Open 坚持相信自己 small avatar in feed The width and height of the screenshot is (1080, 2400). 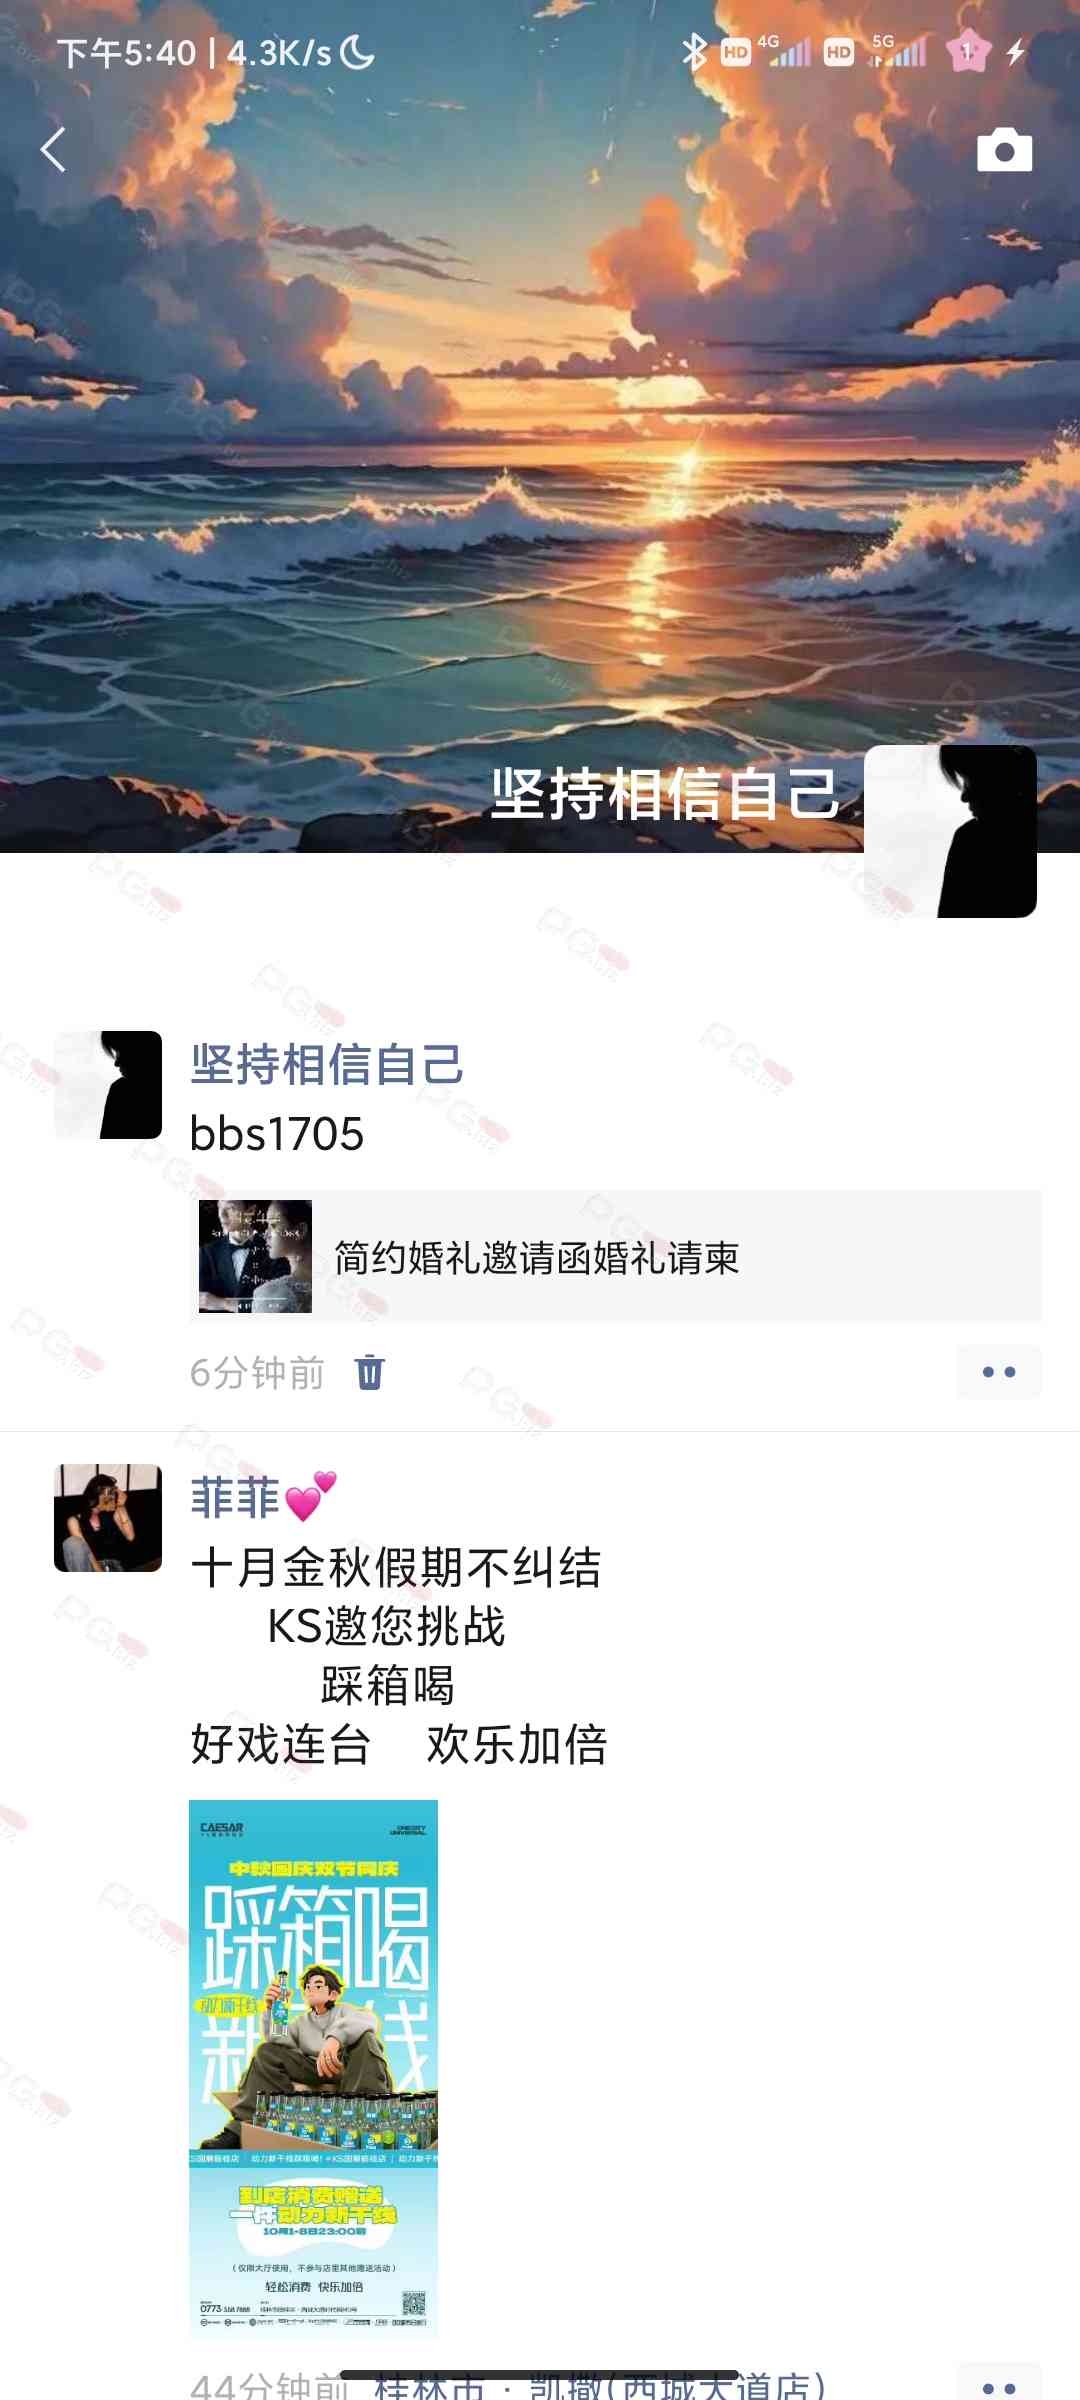(108, 1085)
